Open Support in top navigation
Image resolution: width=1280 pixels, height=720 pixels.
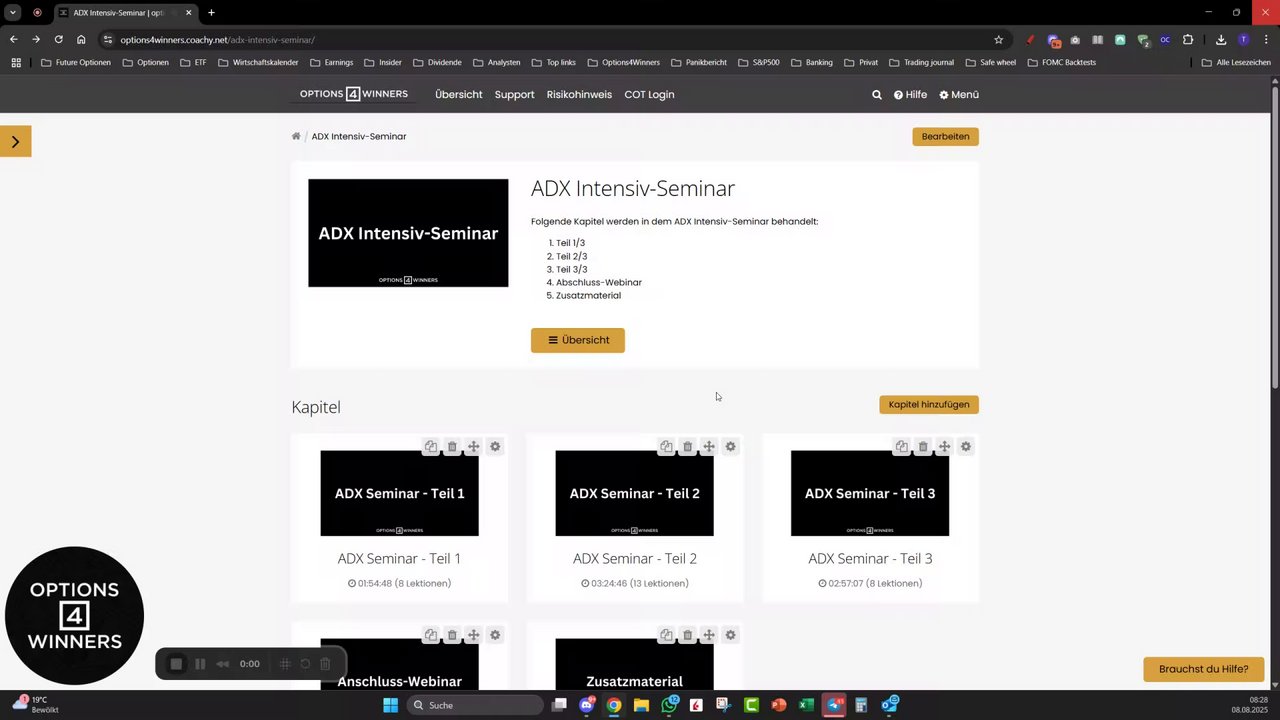(x=514, y=95)
